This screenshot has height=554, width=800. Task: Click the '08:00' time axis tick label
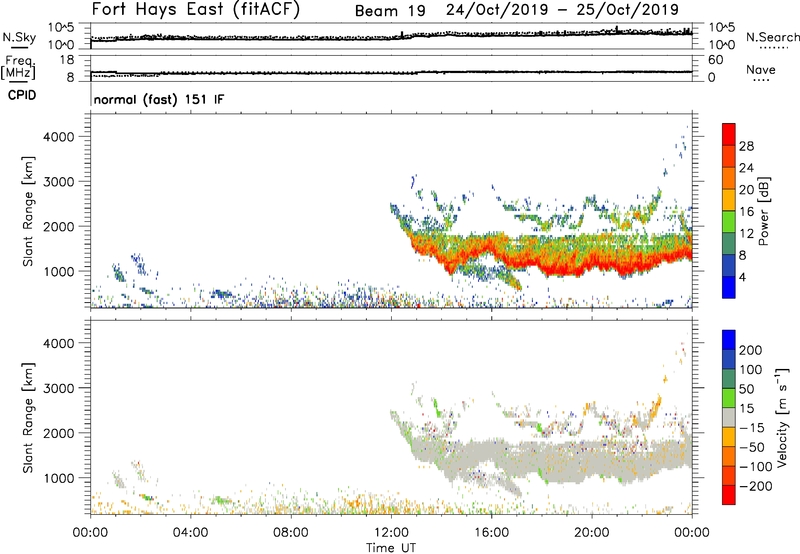tap(290, 533)
